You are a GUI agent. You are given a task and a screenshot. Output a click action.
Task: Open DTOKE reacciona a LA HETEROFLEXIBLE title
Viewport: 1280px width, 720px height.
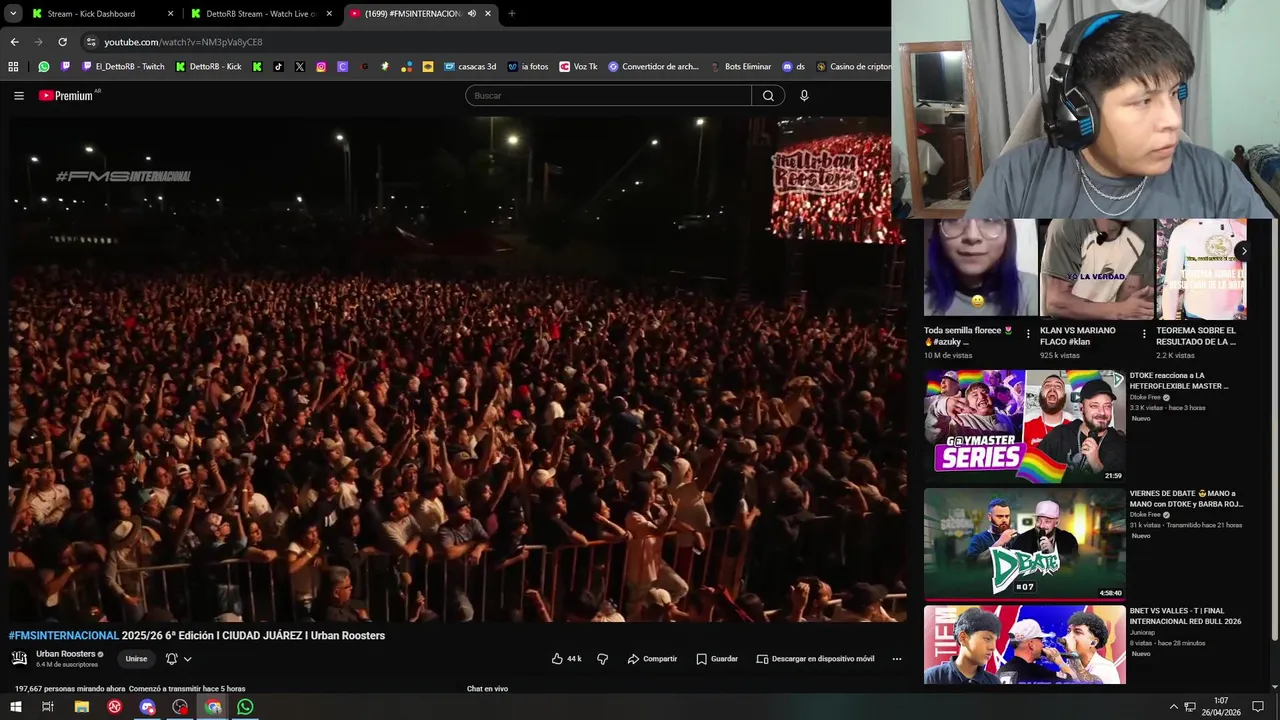coord(1179,381)
